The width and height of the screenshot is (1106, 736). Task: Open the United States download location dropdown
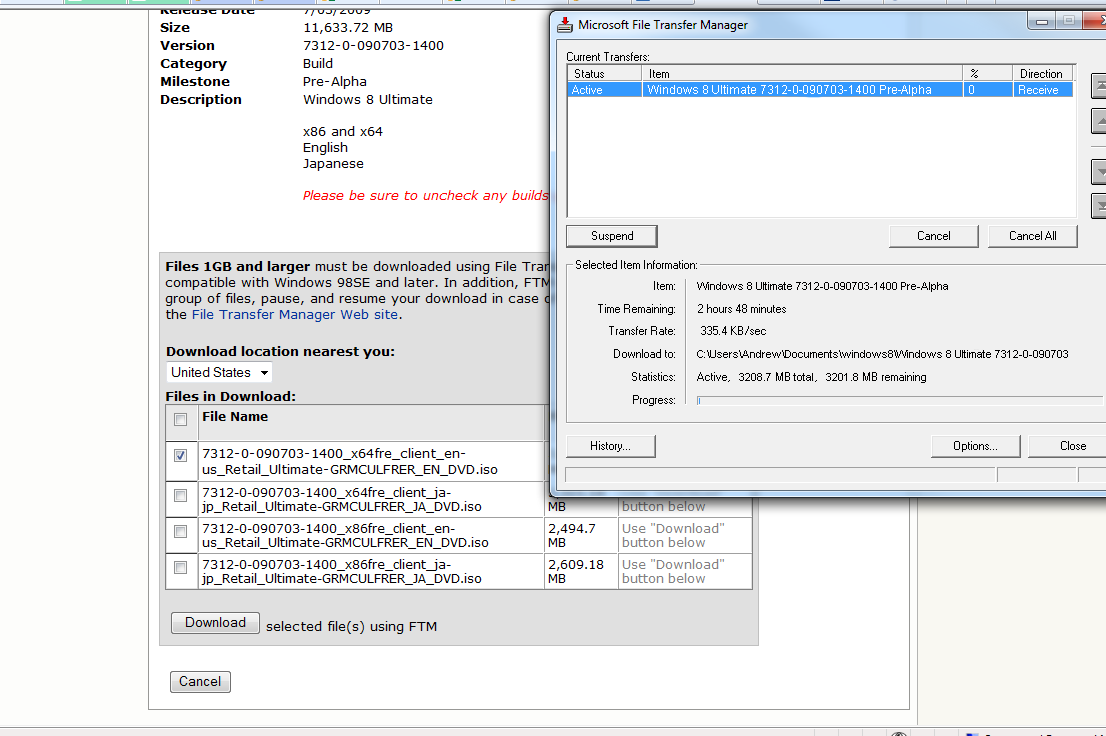[219, 373]
